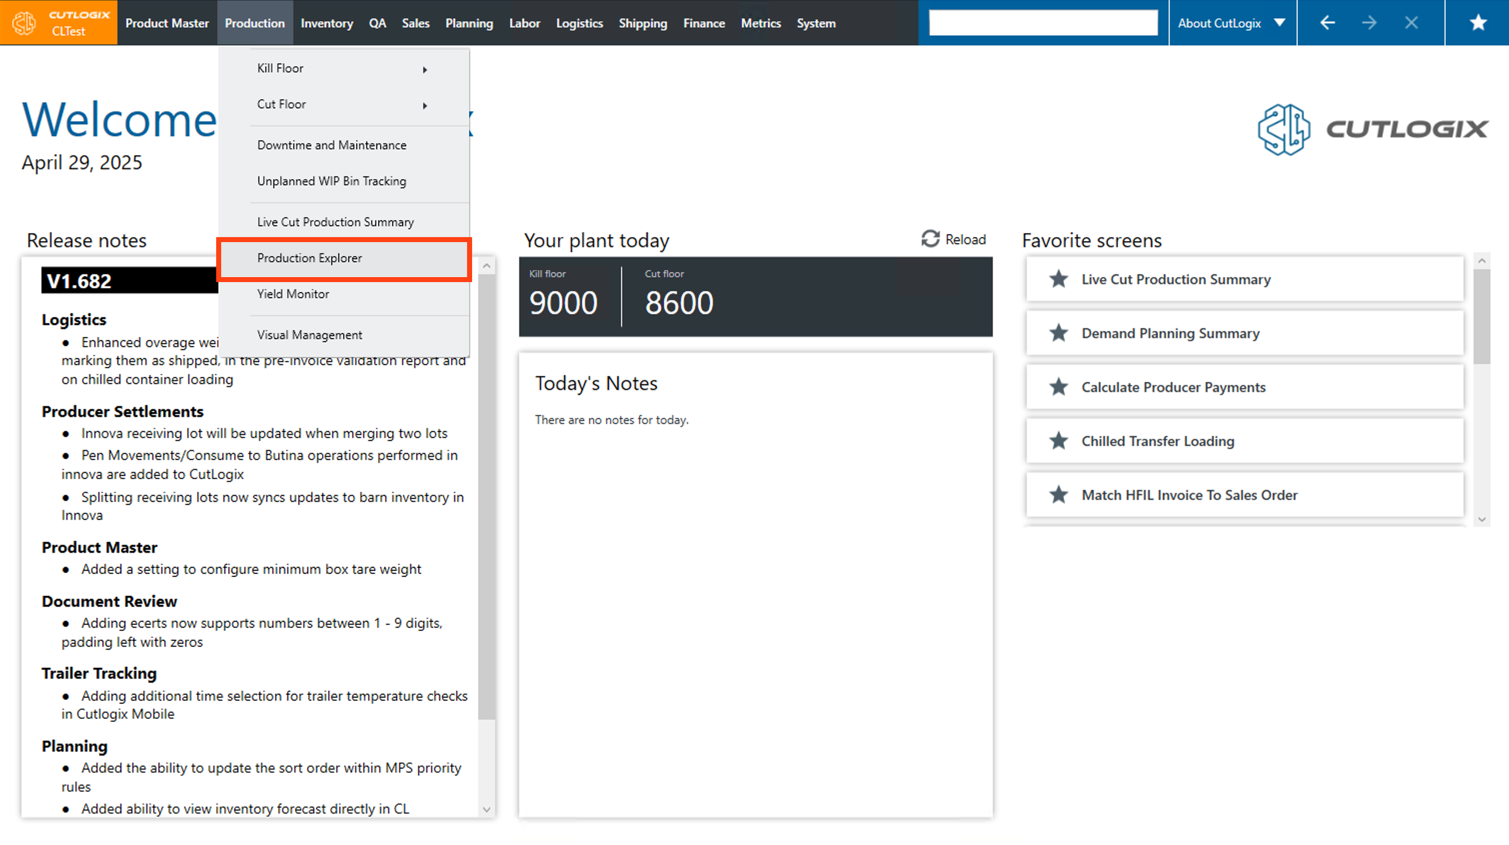The height and width of the screenshot is (845, 1509).
Task: Click star icon beside Demand Planning Summary
Action: point(1058,333)
